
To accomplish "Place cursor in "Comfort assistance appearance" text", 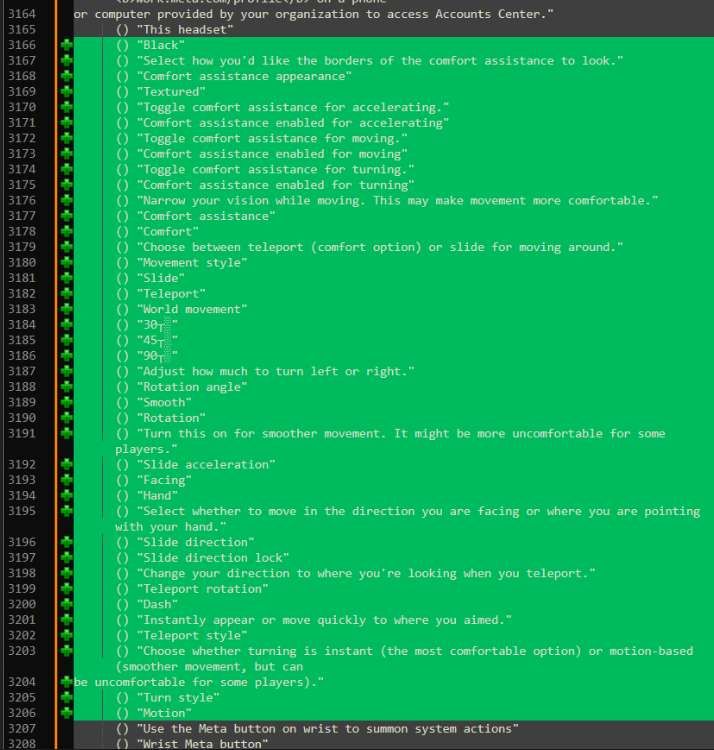I will coord(244,76).
